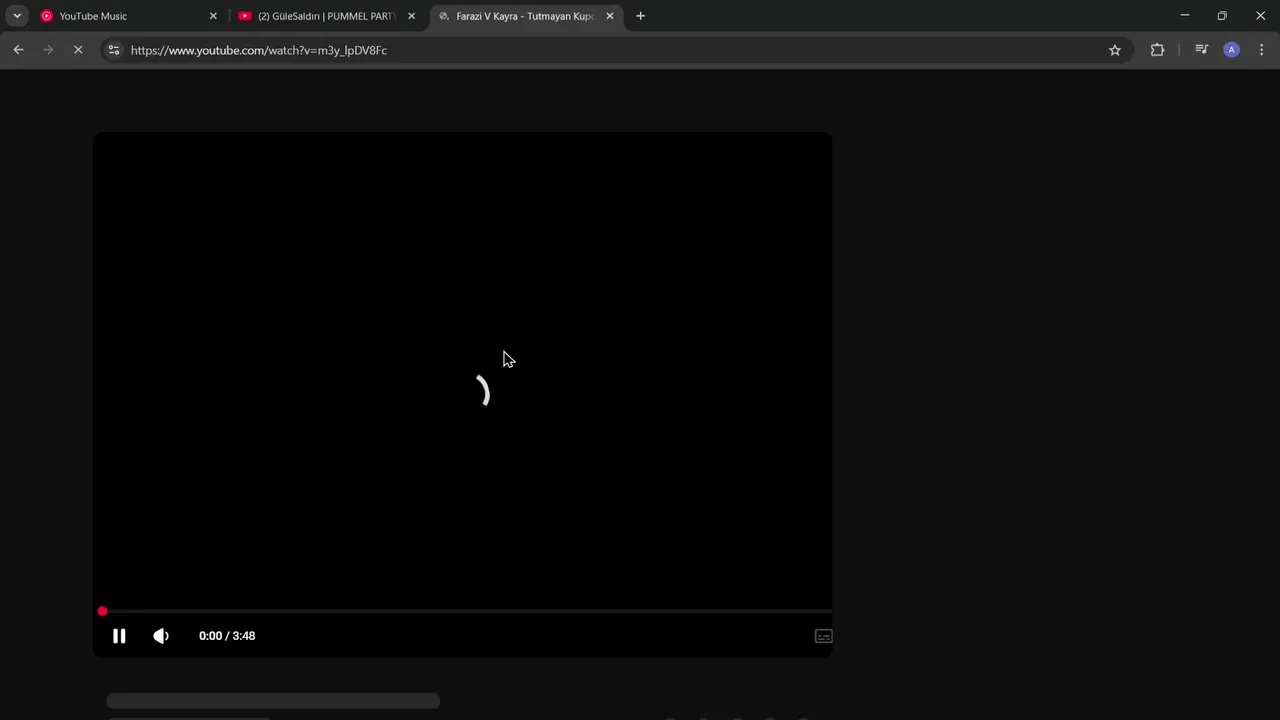Open the Extensions puzzle icon

[1157, 50]
